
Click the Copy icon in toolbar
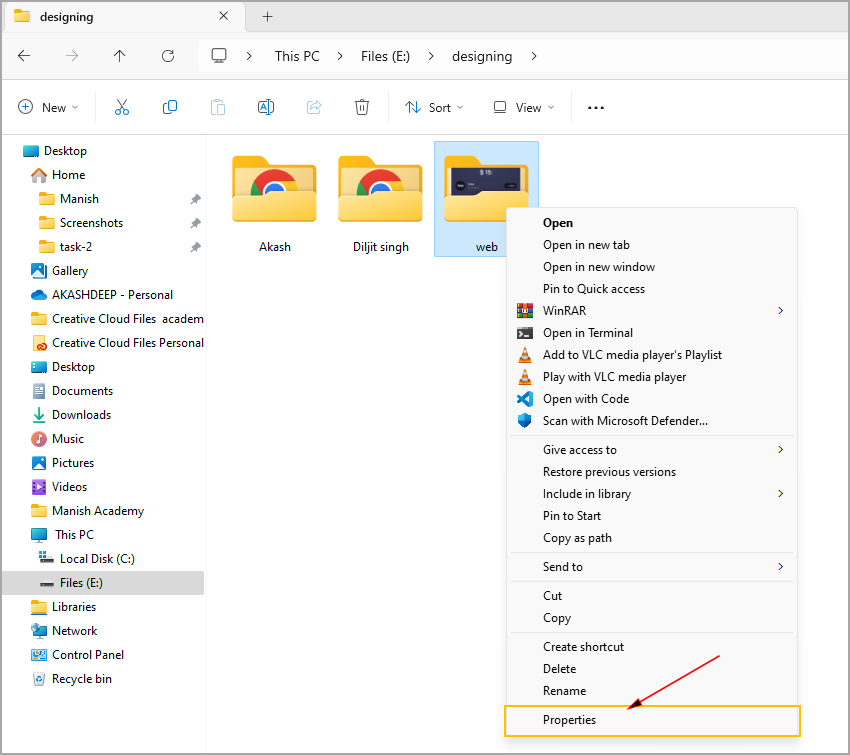[x=170, y=108]
